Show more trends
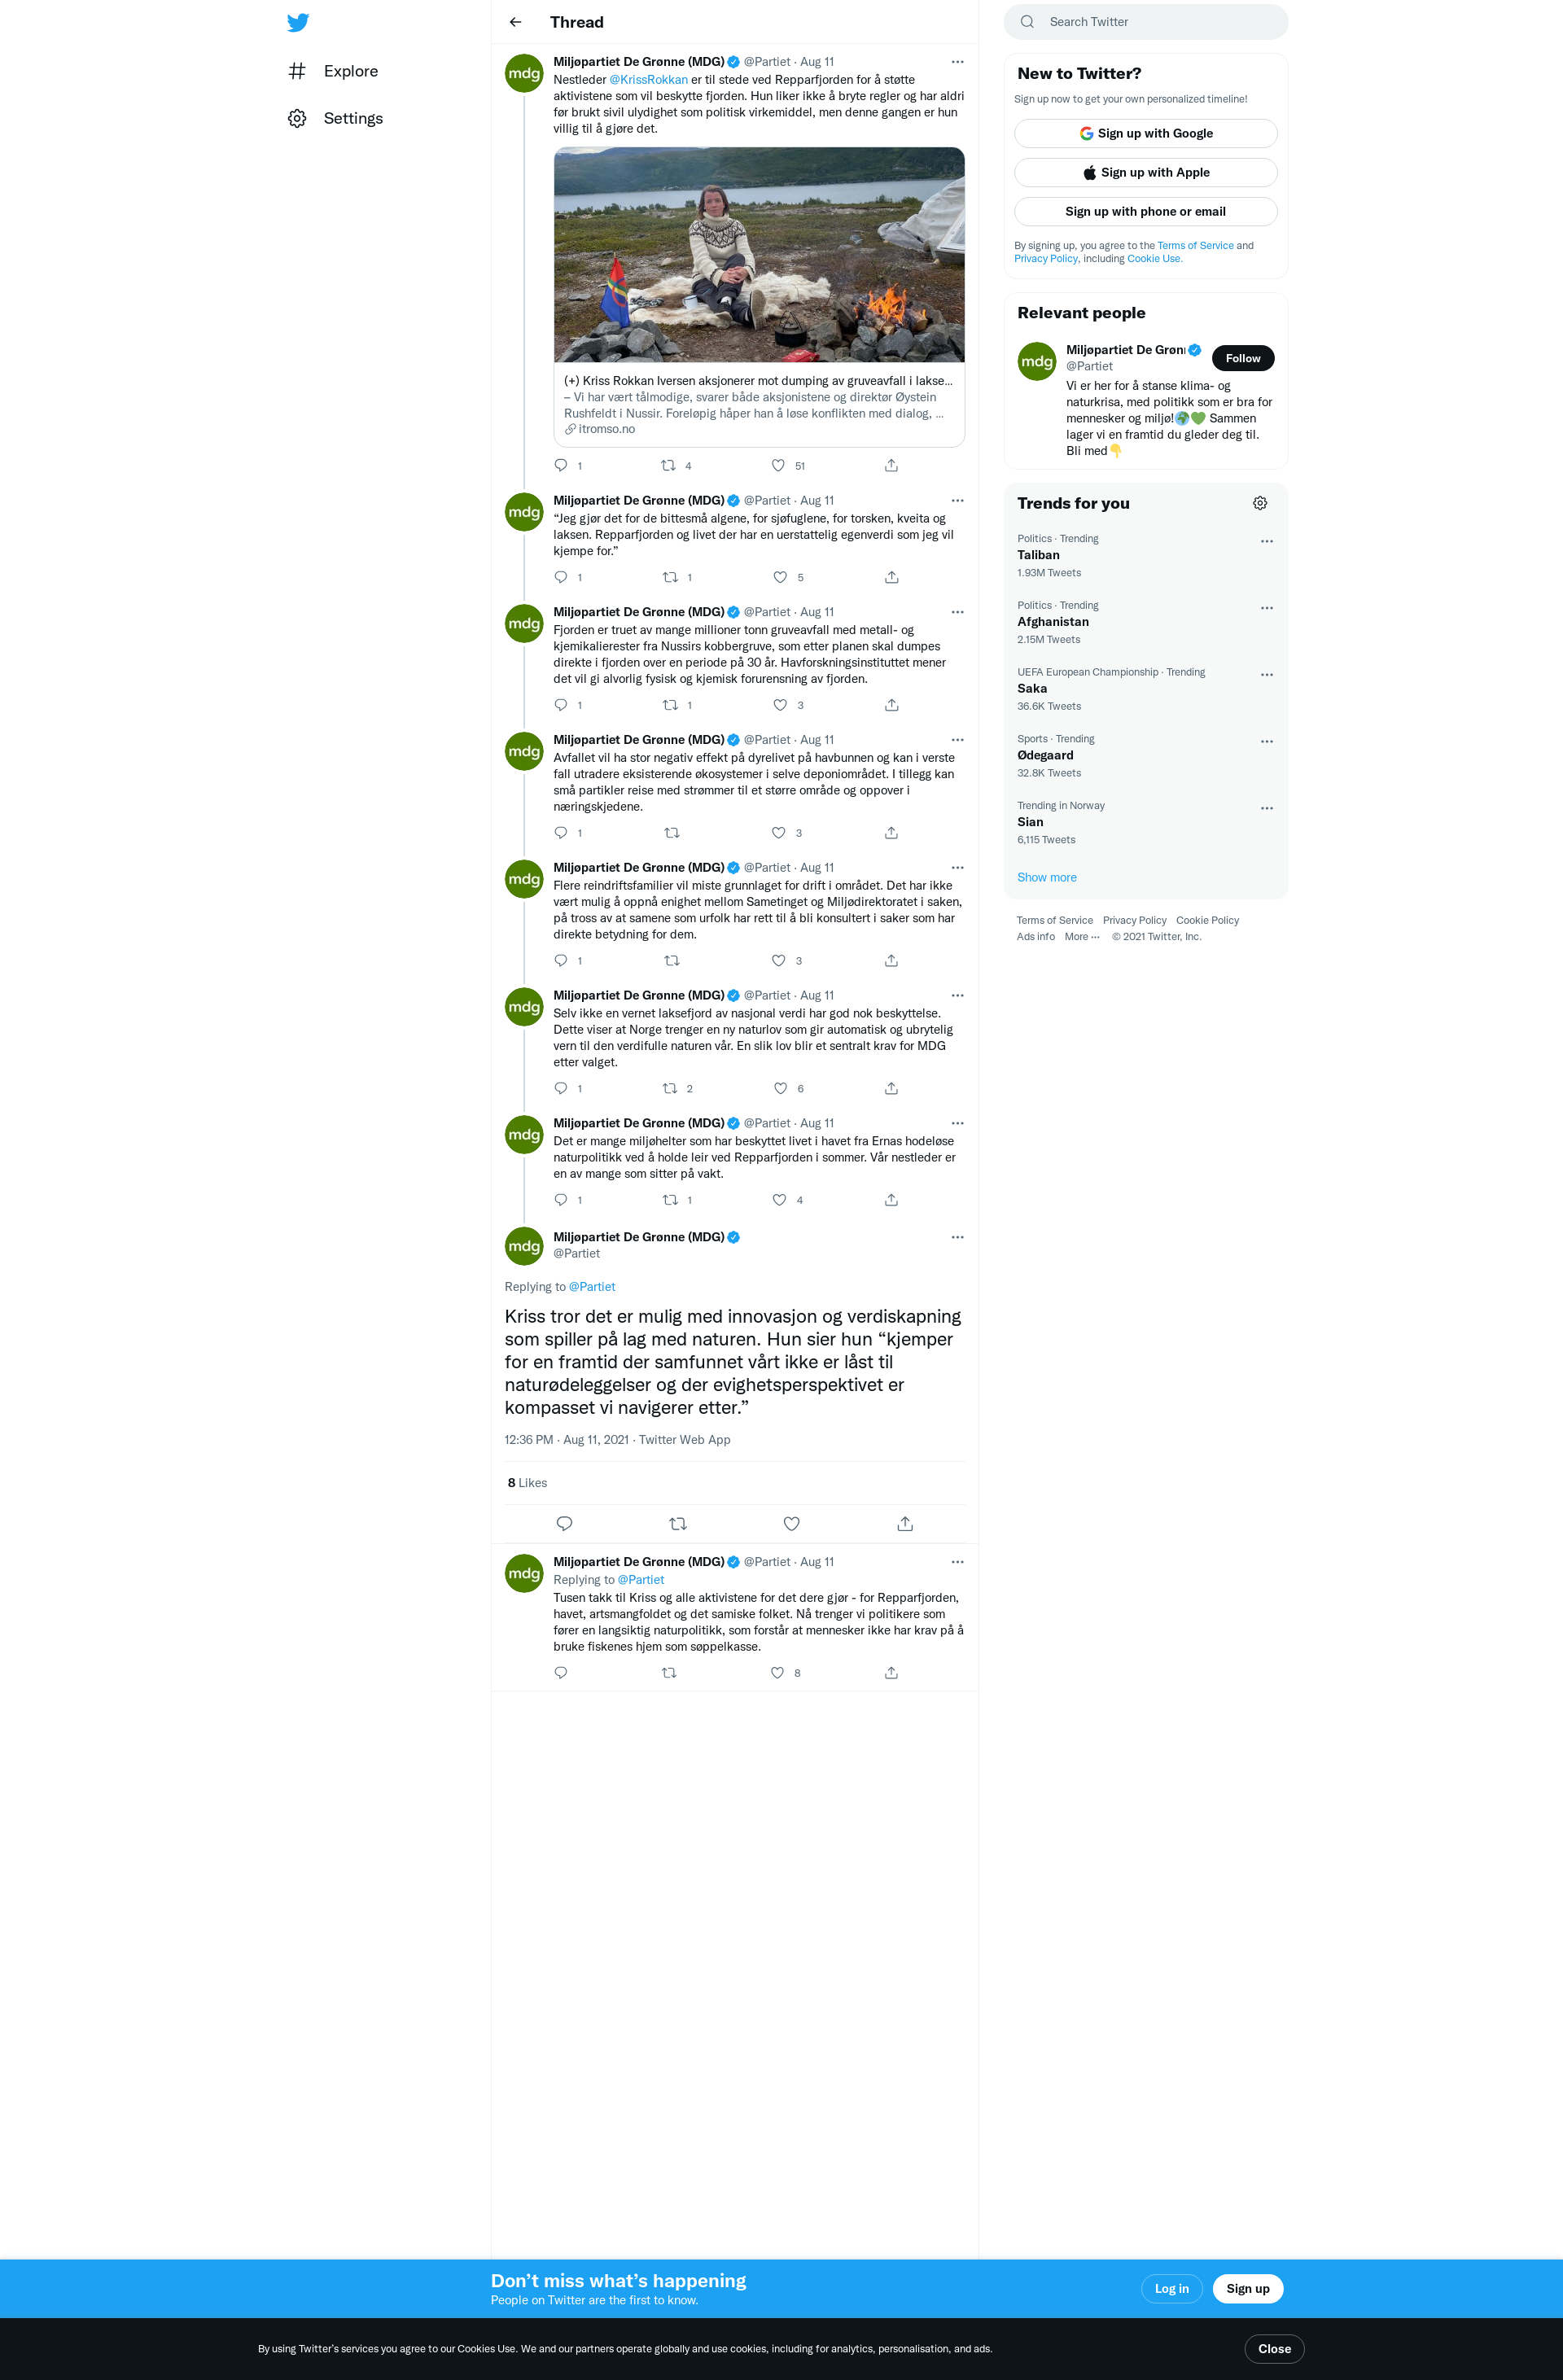The height and width of the screenshot is (2380, 1563). (x=1046, y=877)
